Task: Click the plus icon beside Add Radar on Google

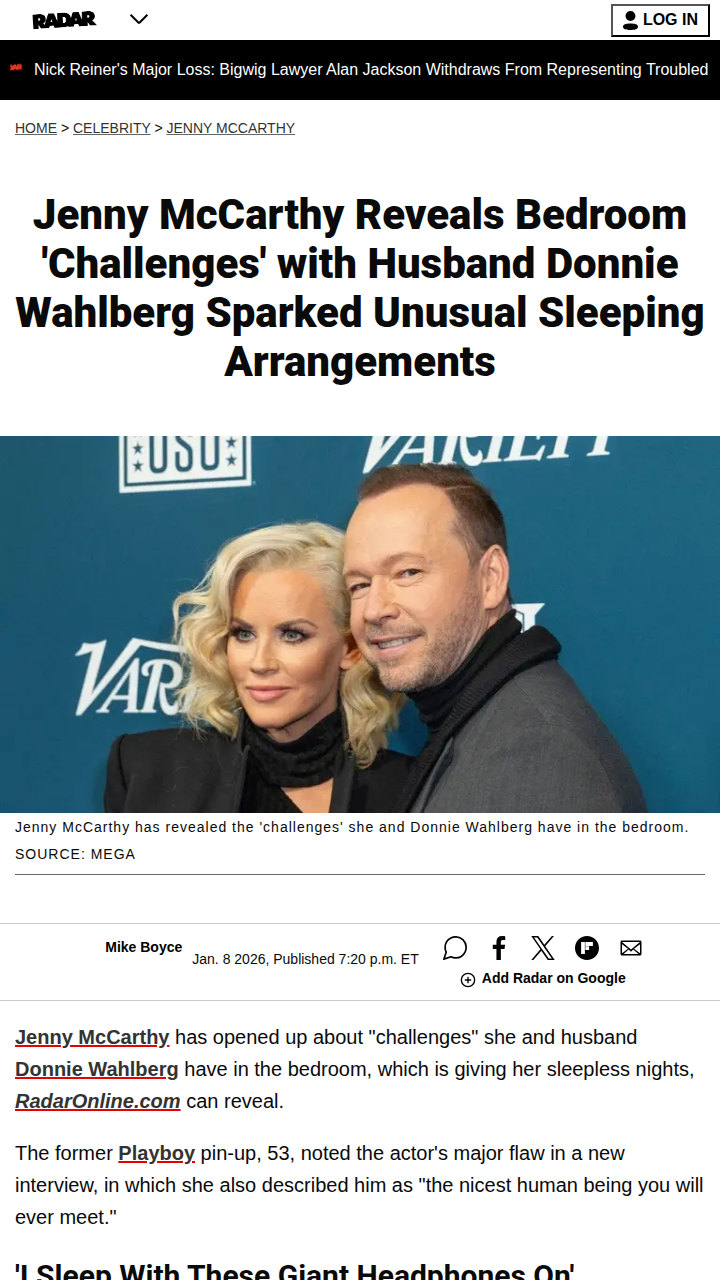Action: point(468,980)
